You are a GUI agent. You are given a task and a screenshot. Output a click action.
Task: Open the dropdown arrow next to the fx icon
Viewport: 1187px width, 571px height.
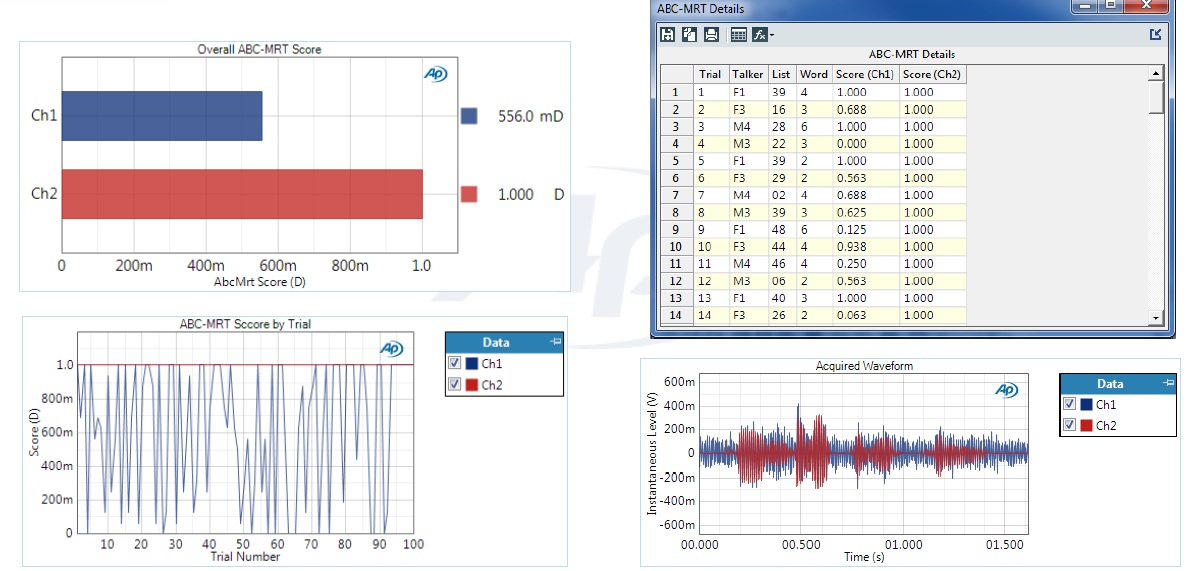point(771,36)
